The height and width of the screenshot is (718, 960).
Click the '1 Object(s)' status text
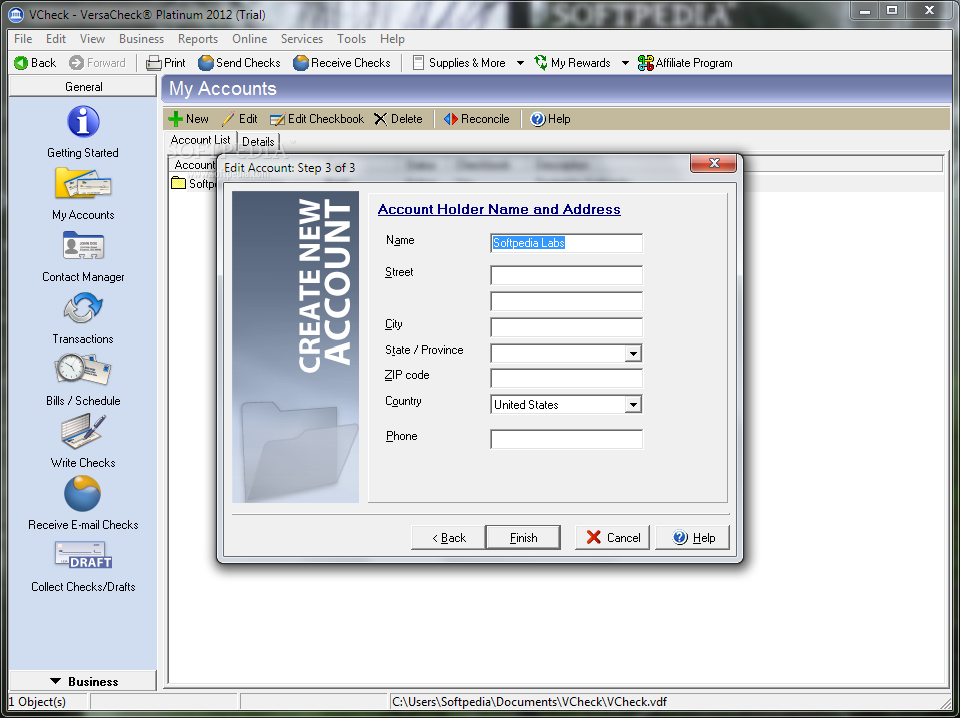(x=37, y=701)
